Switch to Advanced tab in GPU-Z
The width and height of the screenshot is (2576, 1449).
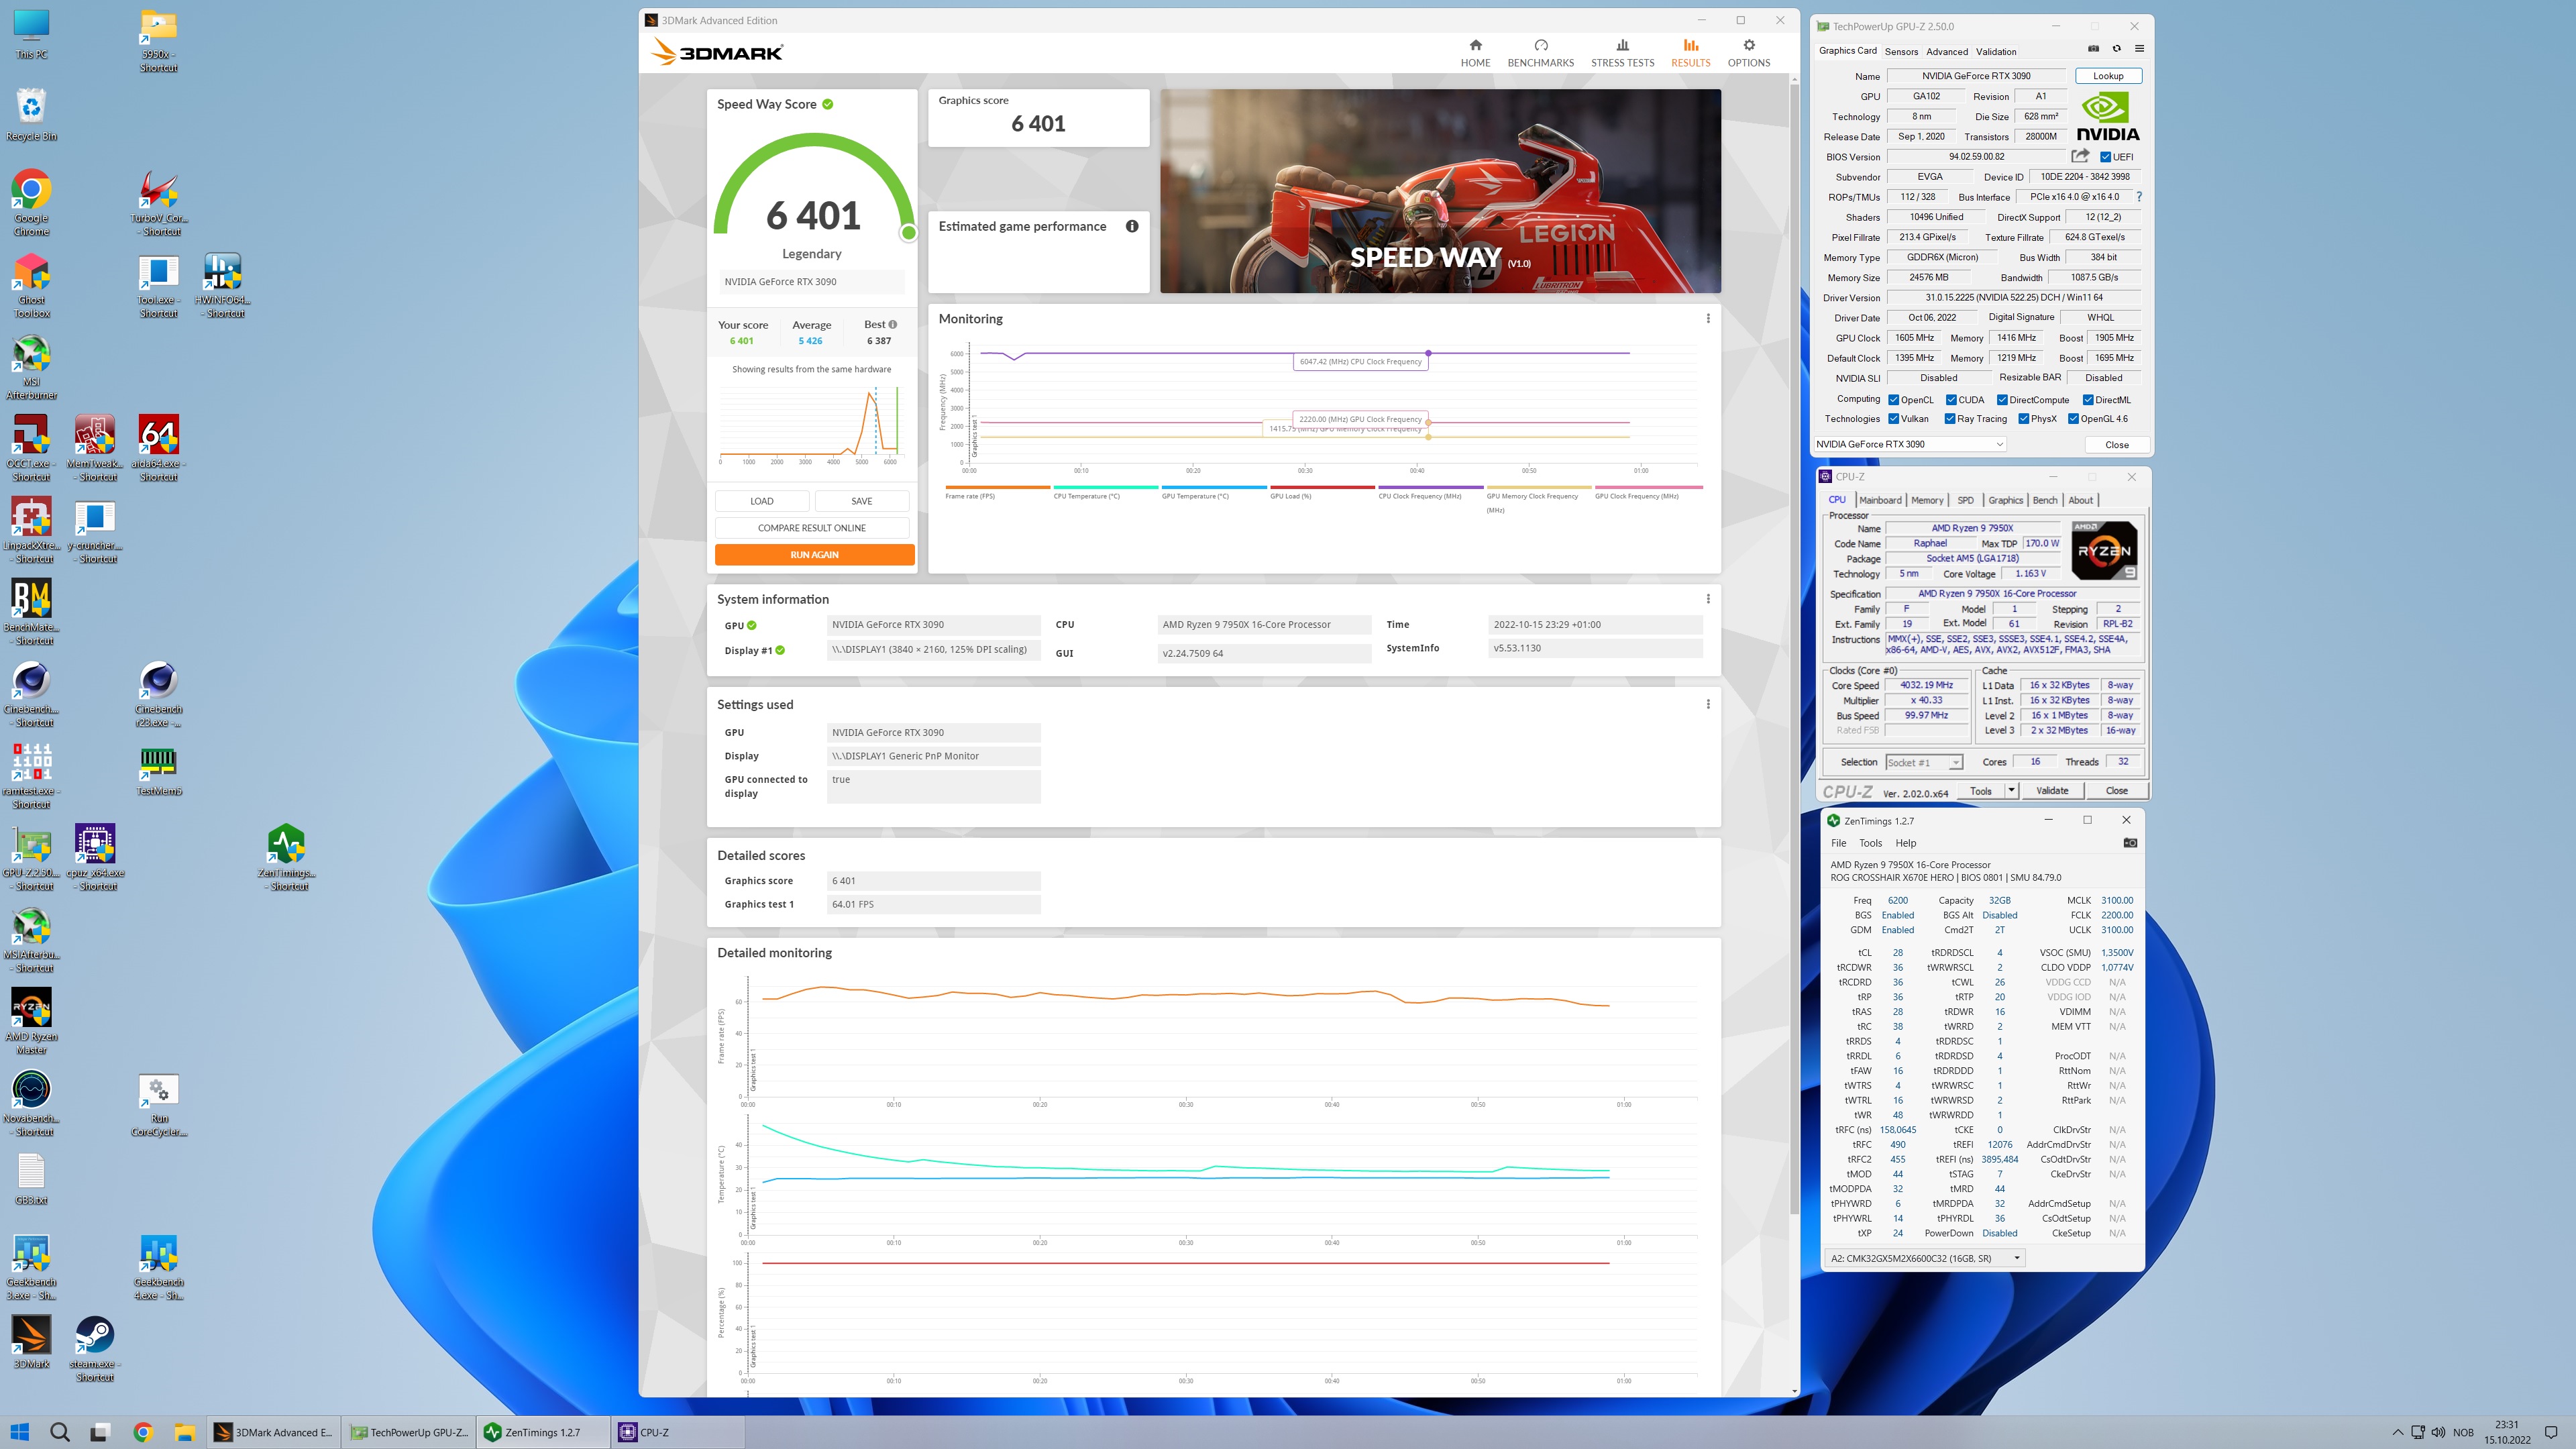(x=1946, y=51)
